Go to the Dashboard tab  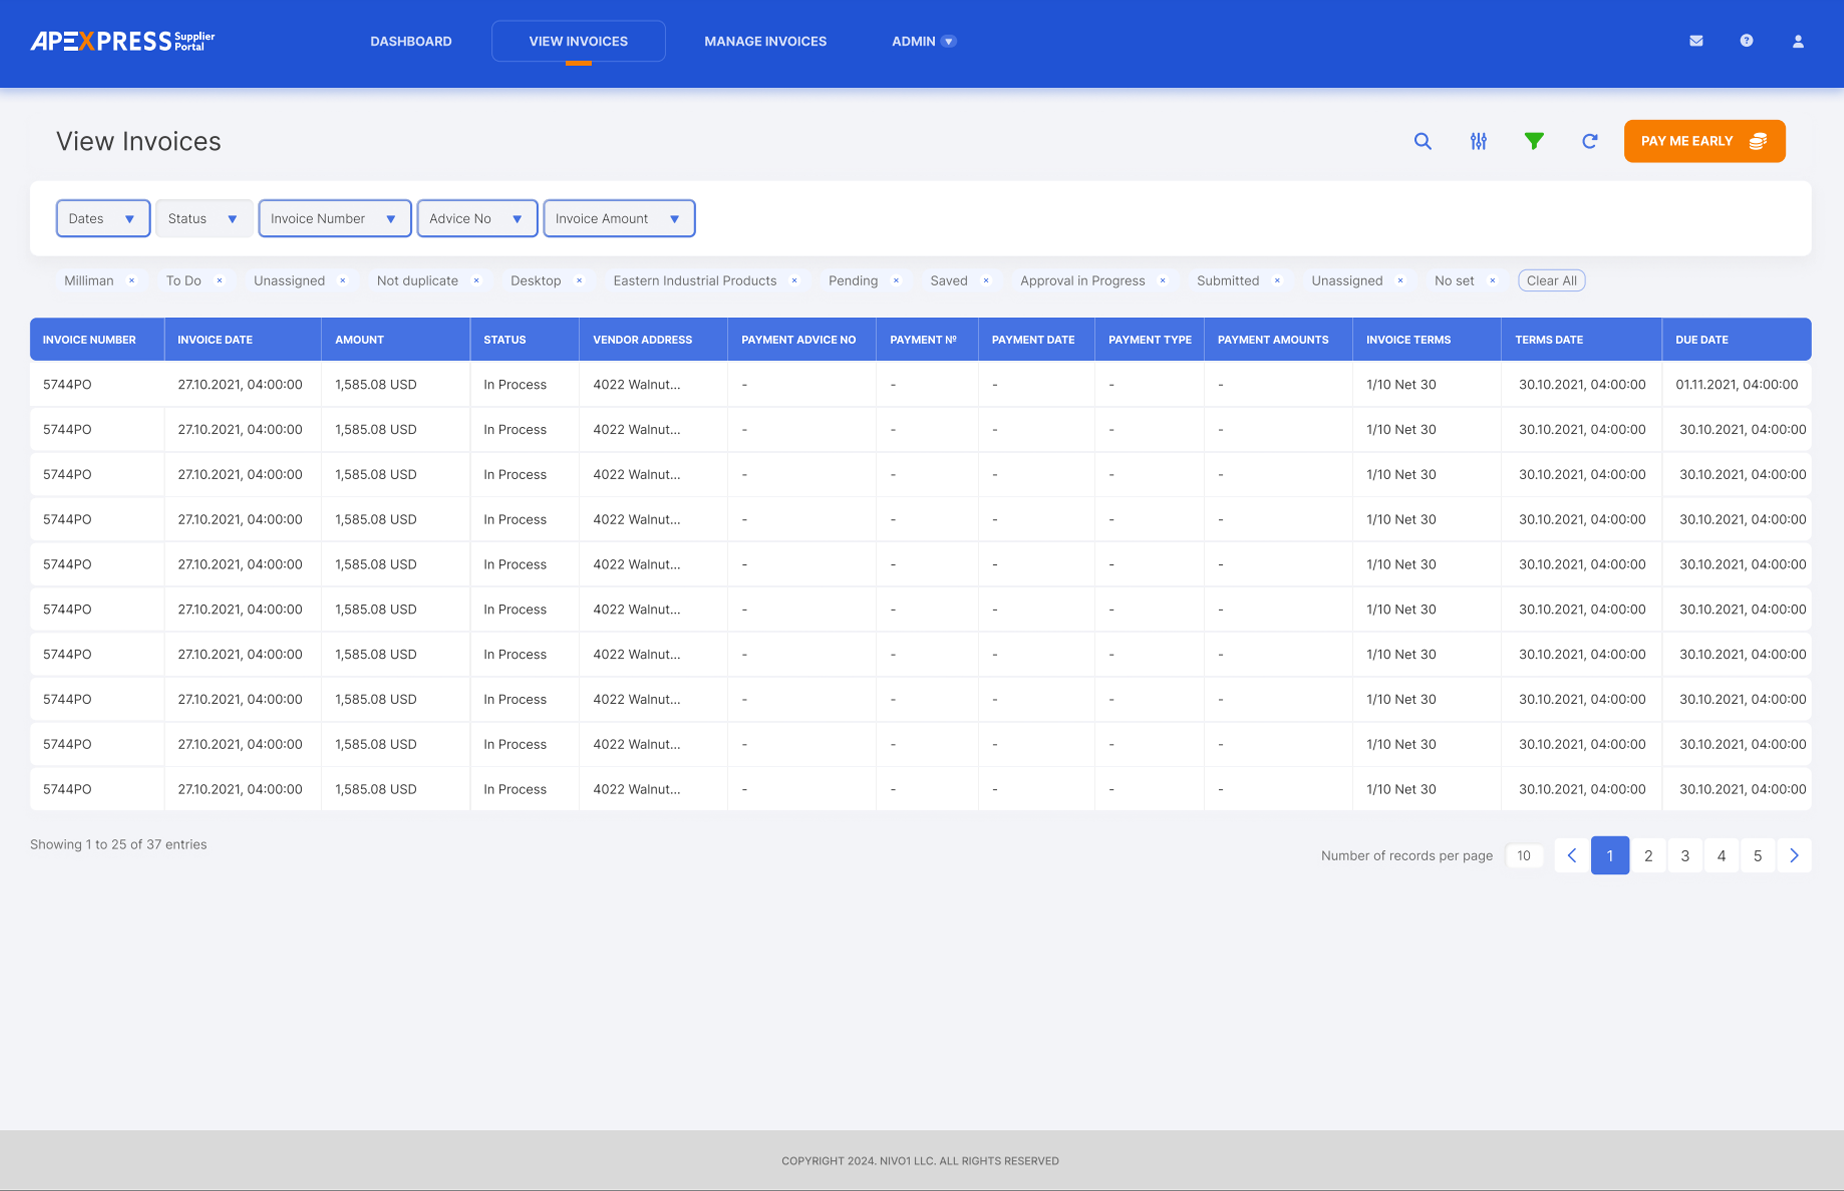tap(411, 41)
